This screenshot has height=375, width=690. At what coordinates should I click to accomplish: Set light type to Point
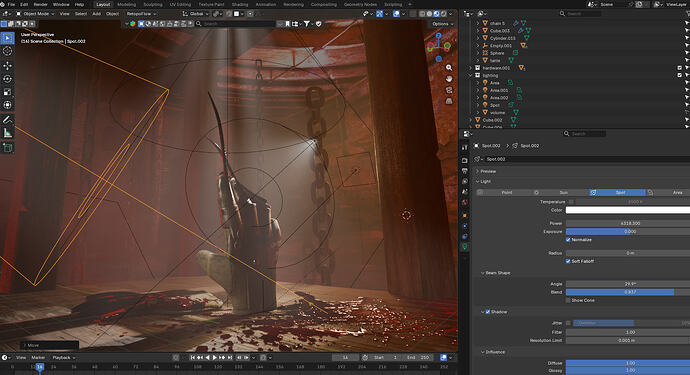point(504,192)
